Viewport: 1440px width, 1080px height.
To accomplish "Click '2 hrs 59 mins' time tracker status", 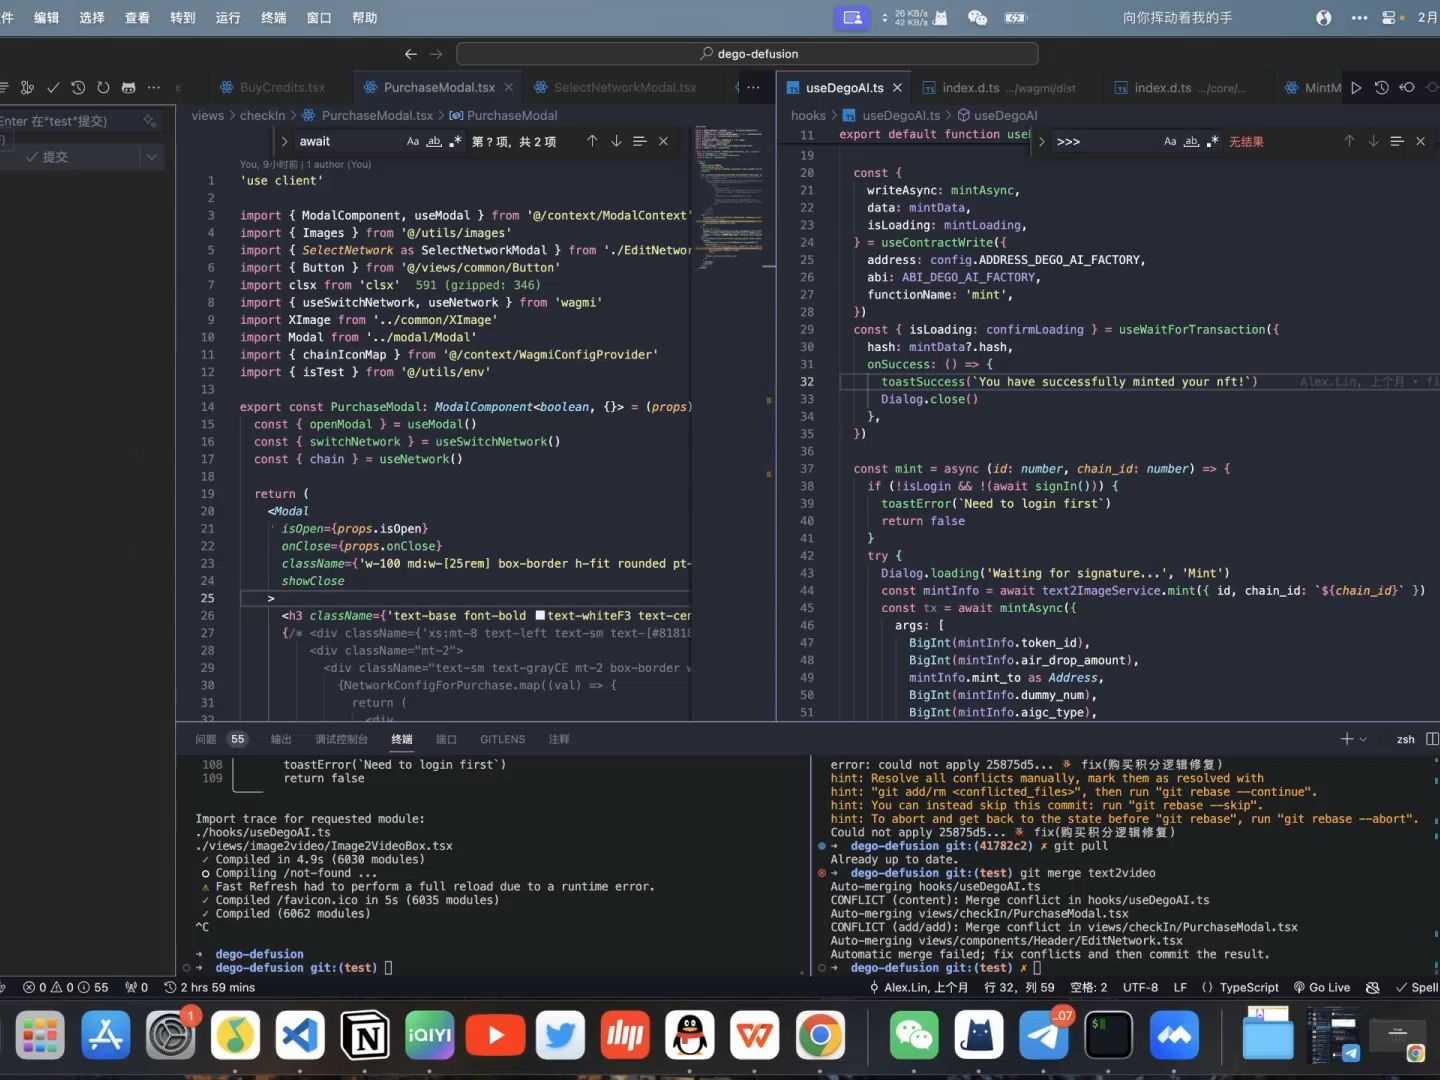I will pyautogui.click(x=209, y=987).
